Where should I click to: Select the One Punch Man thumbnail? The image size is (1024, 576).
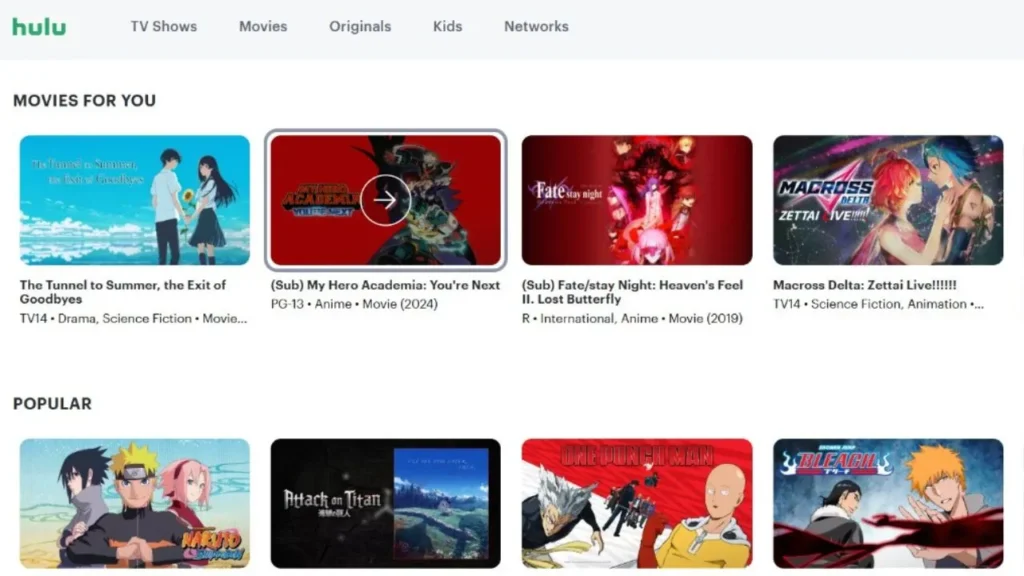pyautogui.click(x=636, y=503)
